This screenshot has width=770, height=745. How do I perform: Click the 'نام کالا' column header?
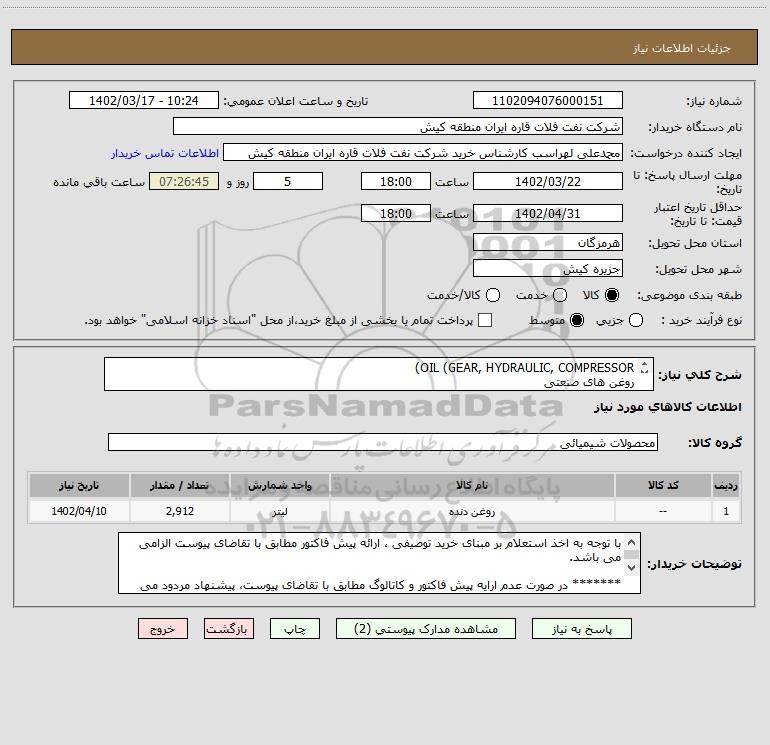472,485
